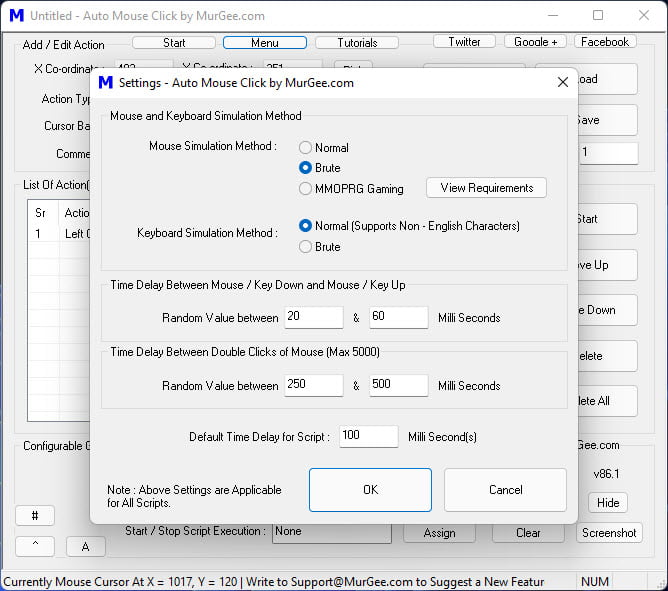Confirm settings with OK button

coord(370,490)
